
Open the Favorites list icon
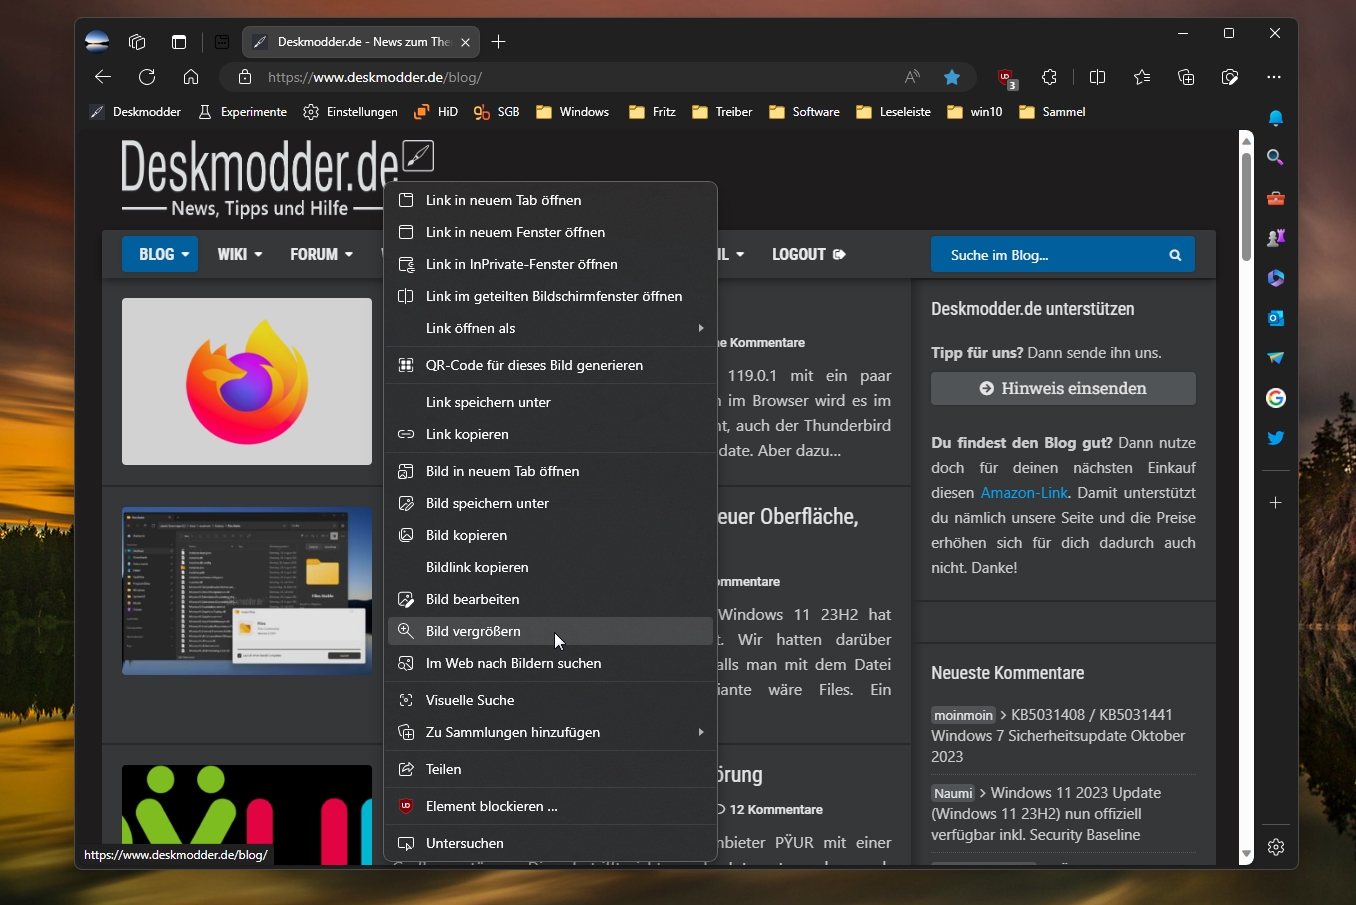[x=1142, y=77]
